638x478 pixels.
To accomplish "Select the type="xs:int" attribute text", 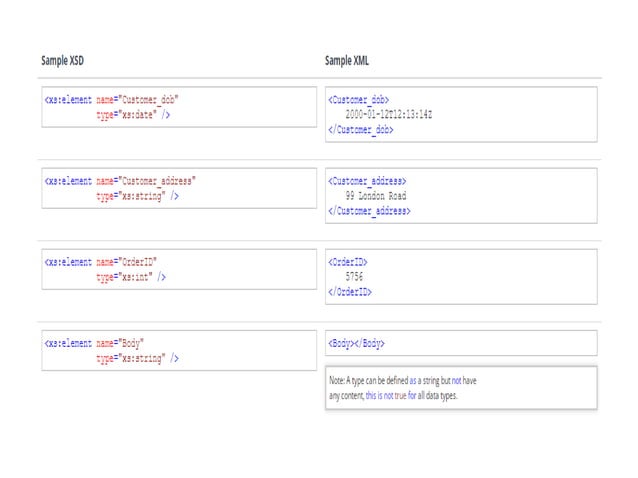I will click(x=124, y=277).
